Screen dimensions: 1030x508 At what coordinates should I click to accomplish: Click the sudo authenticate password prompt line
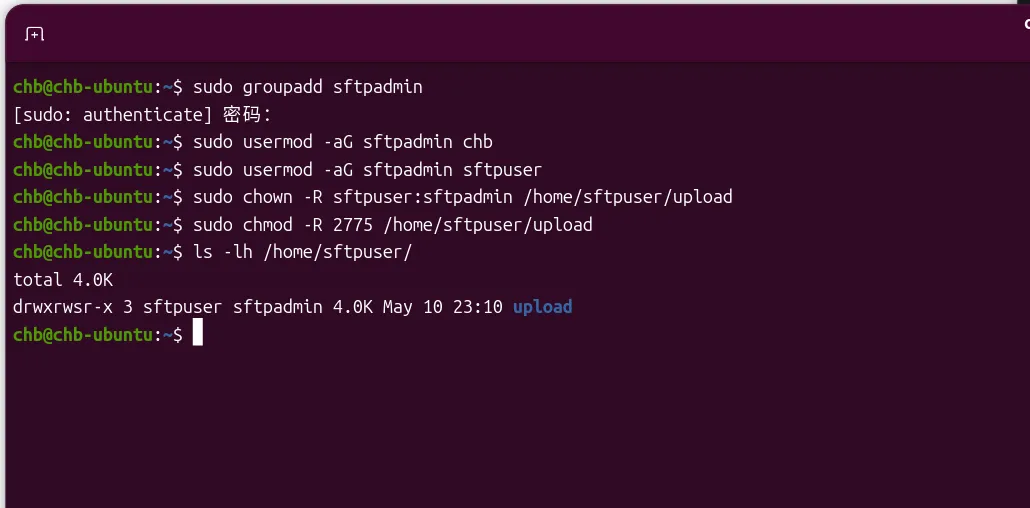(x=142, y=114)
